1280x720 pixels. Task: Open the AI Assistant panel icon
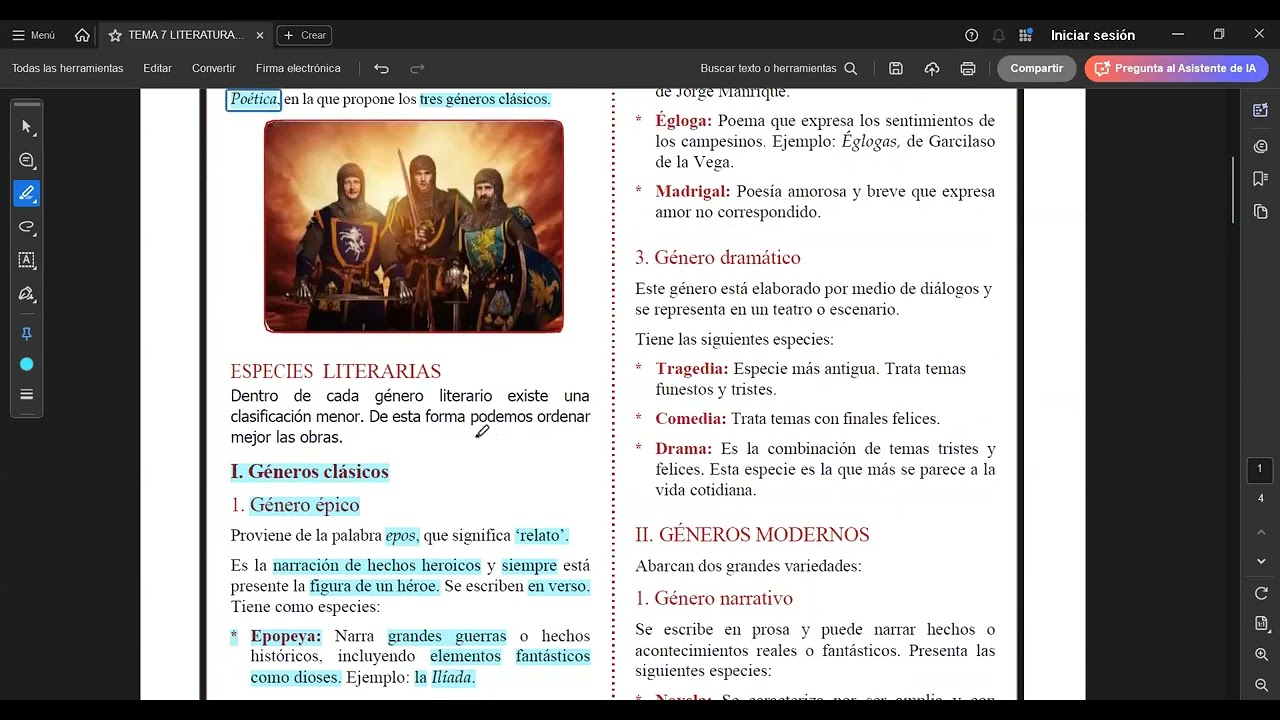pos(1260,110)
